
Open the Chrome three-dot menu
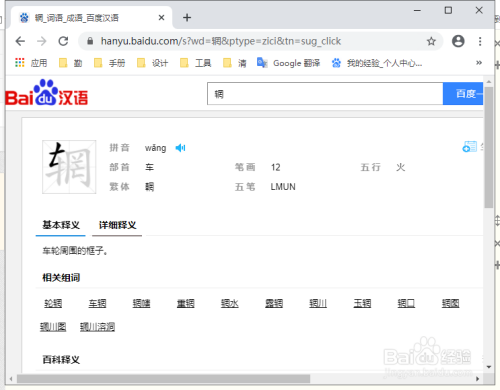click(x=480, y=41)
